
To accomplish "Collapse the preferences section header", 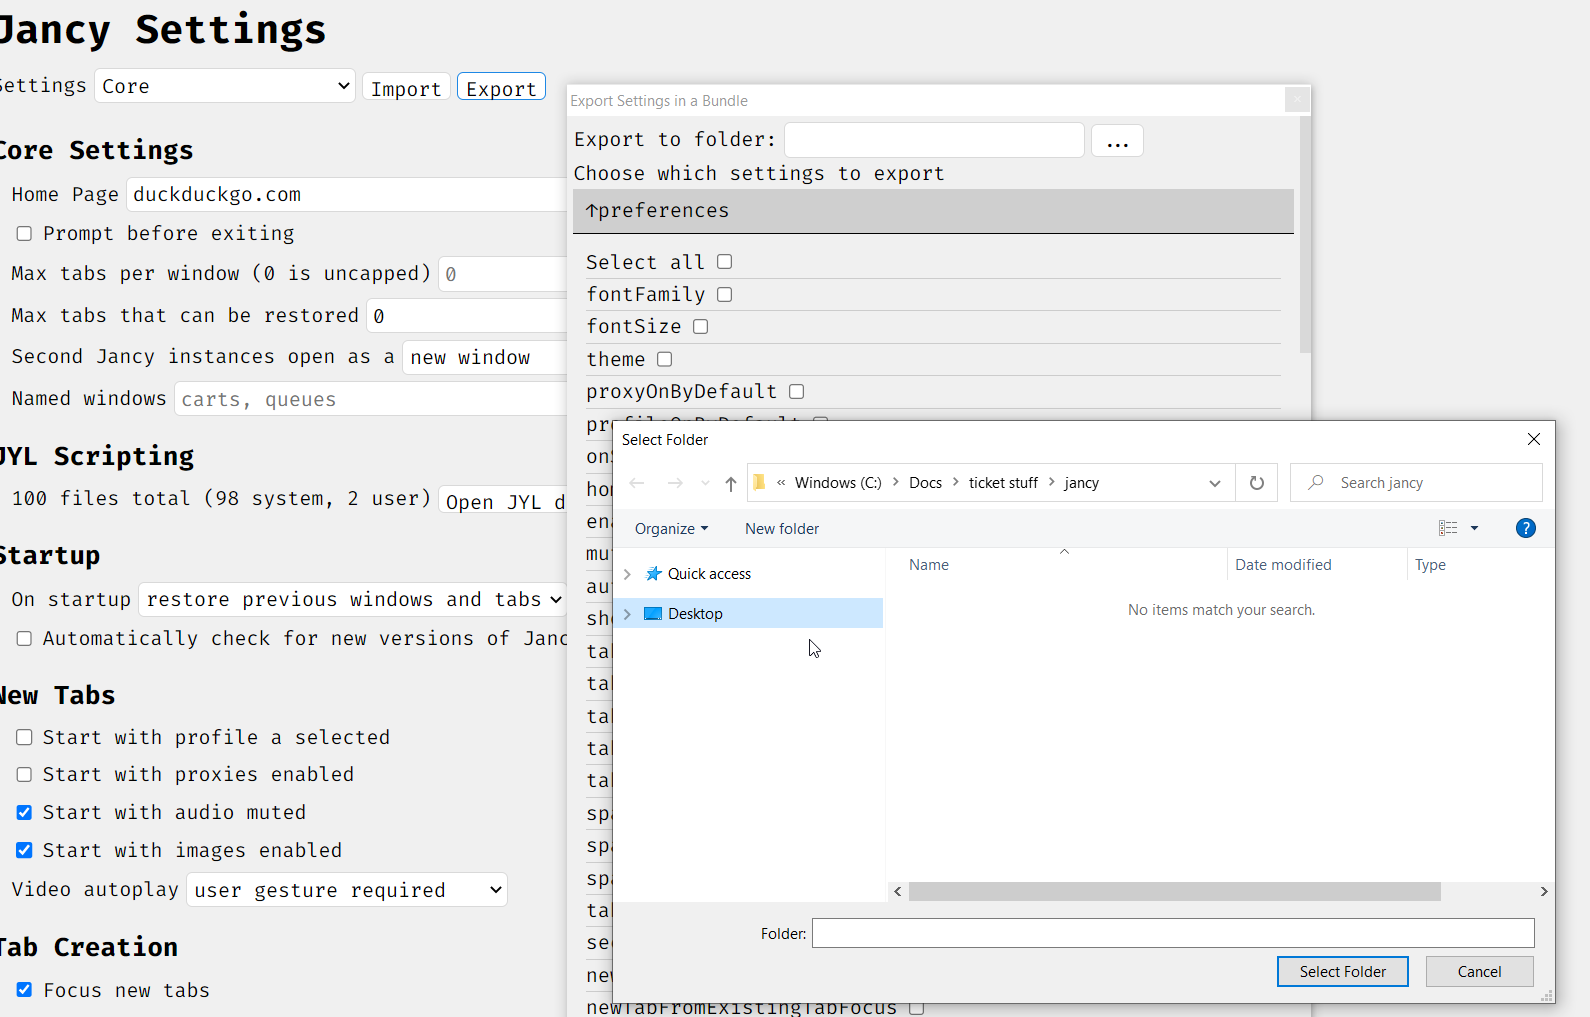I will tap(933, 211).
